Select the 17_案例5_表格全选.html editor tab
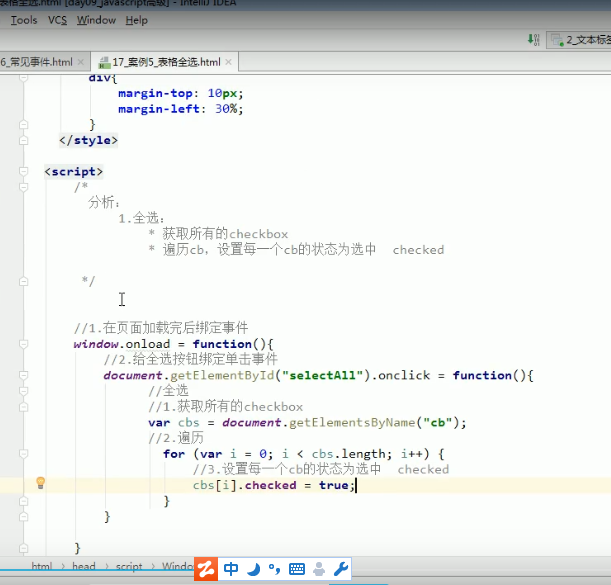 pos(166,62)
